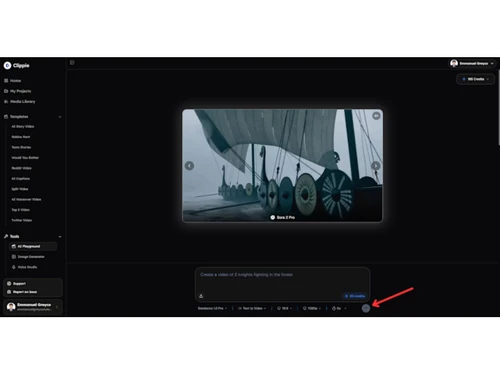The image size is (500, 375).
Task: Collapse the Tools section chevron
Action: pyautogui.click(x=60, y=237)
